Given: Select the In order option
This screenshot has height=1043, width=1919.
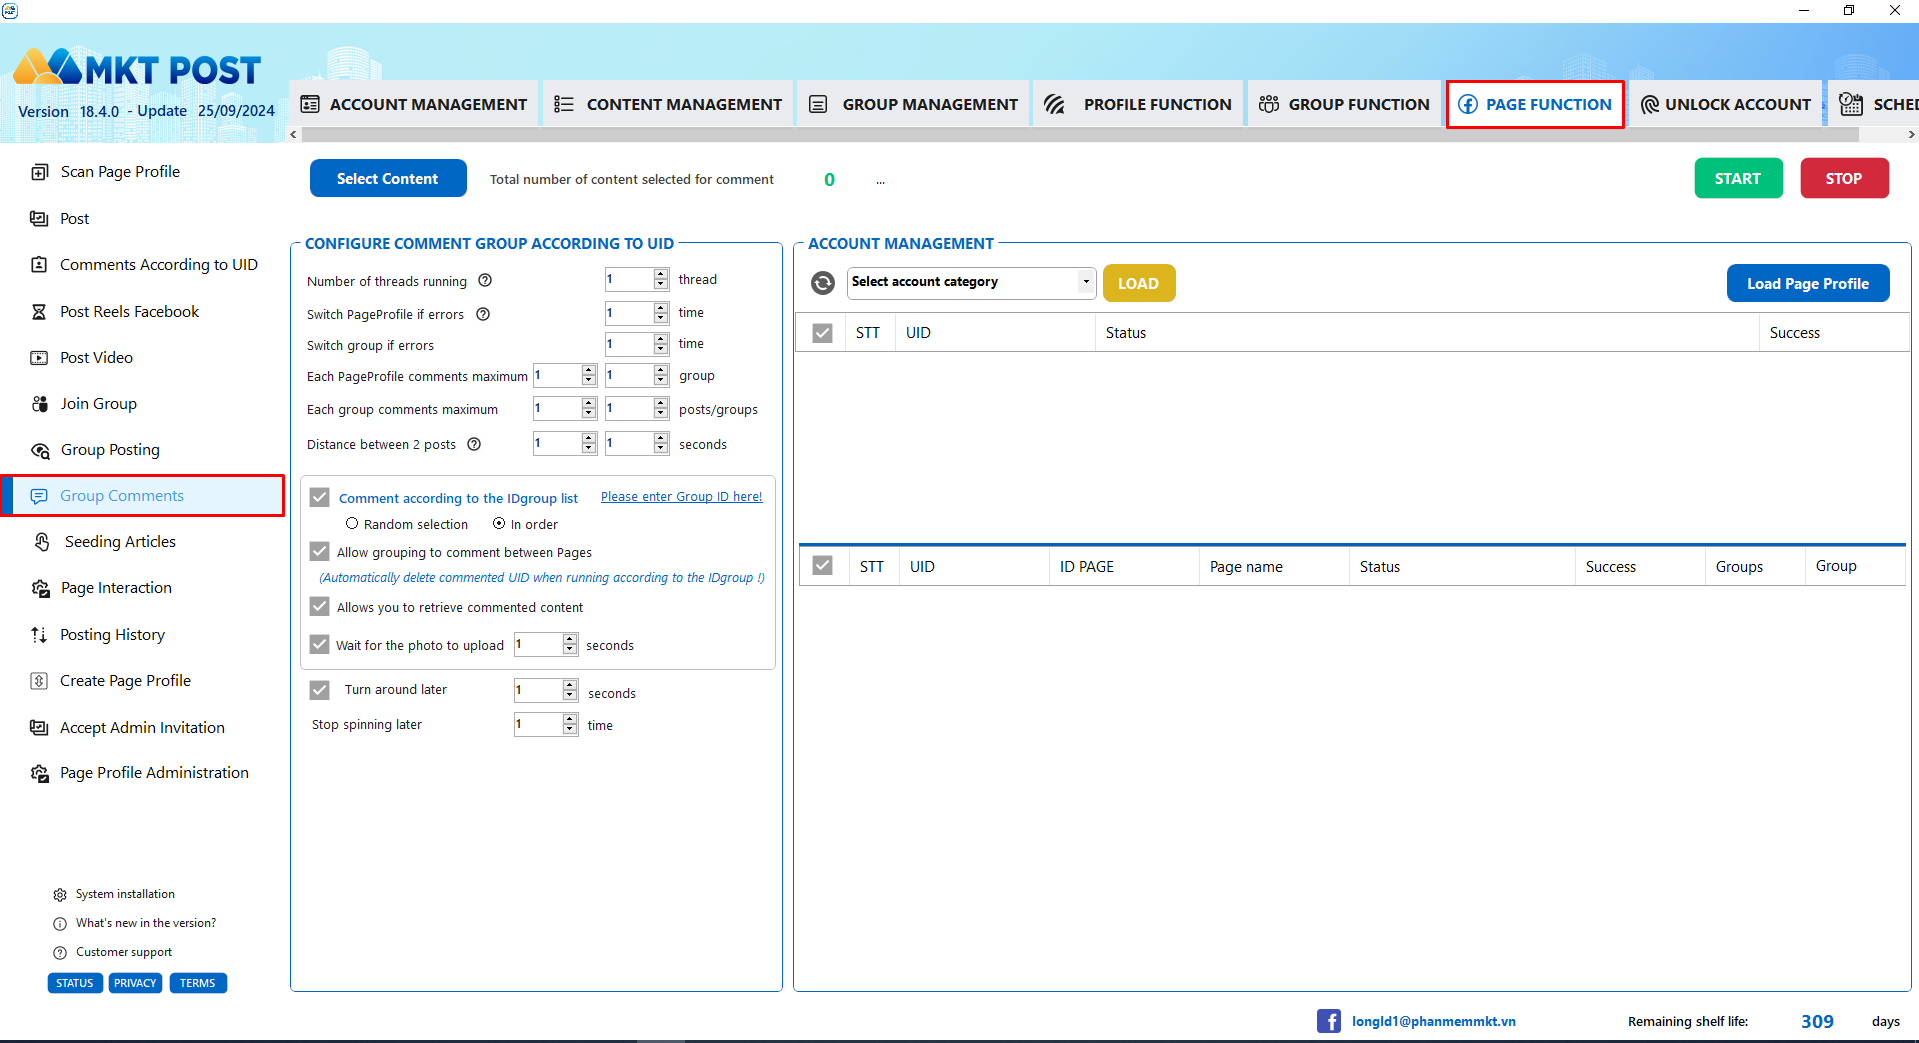Looking at the screenshot, I should pos(499,524).
